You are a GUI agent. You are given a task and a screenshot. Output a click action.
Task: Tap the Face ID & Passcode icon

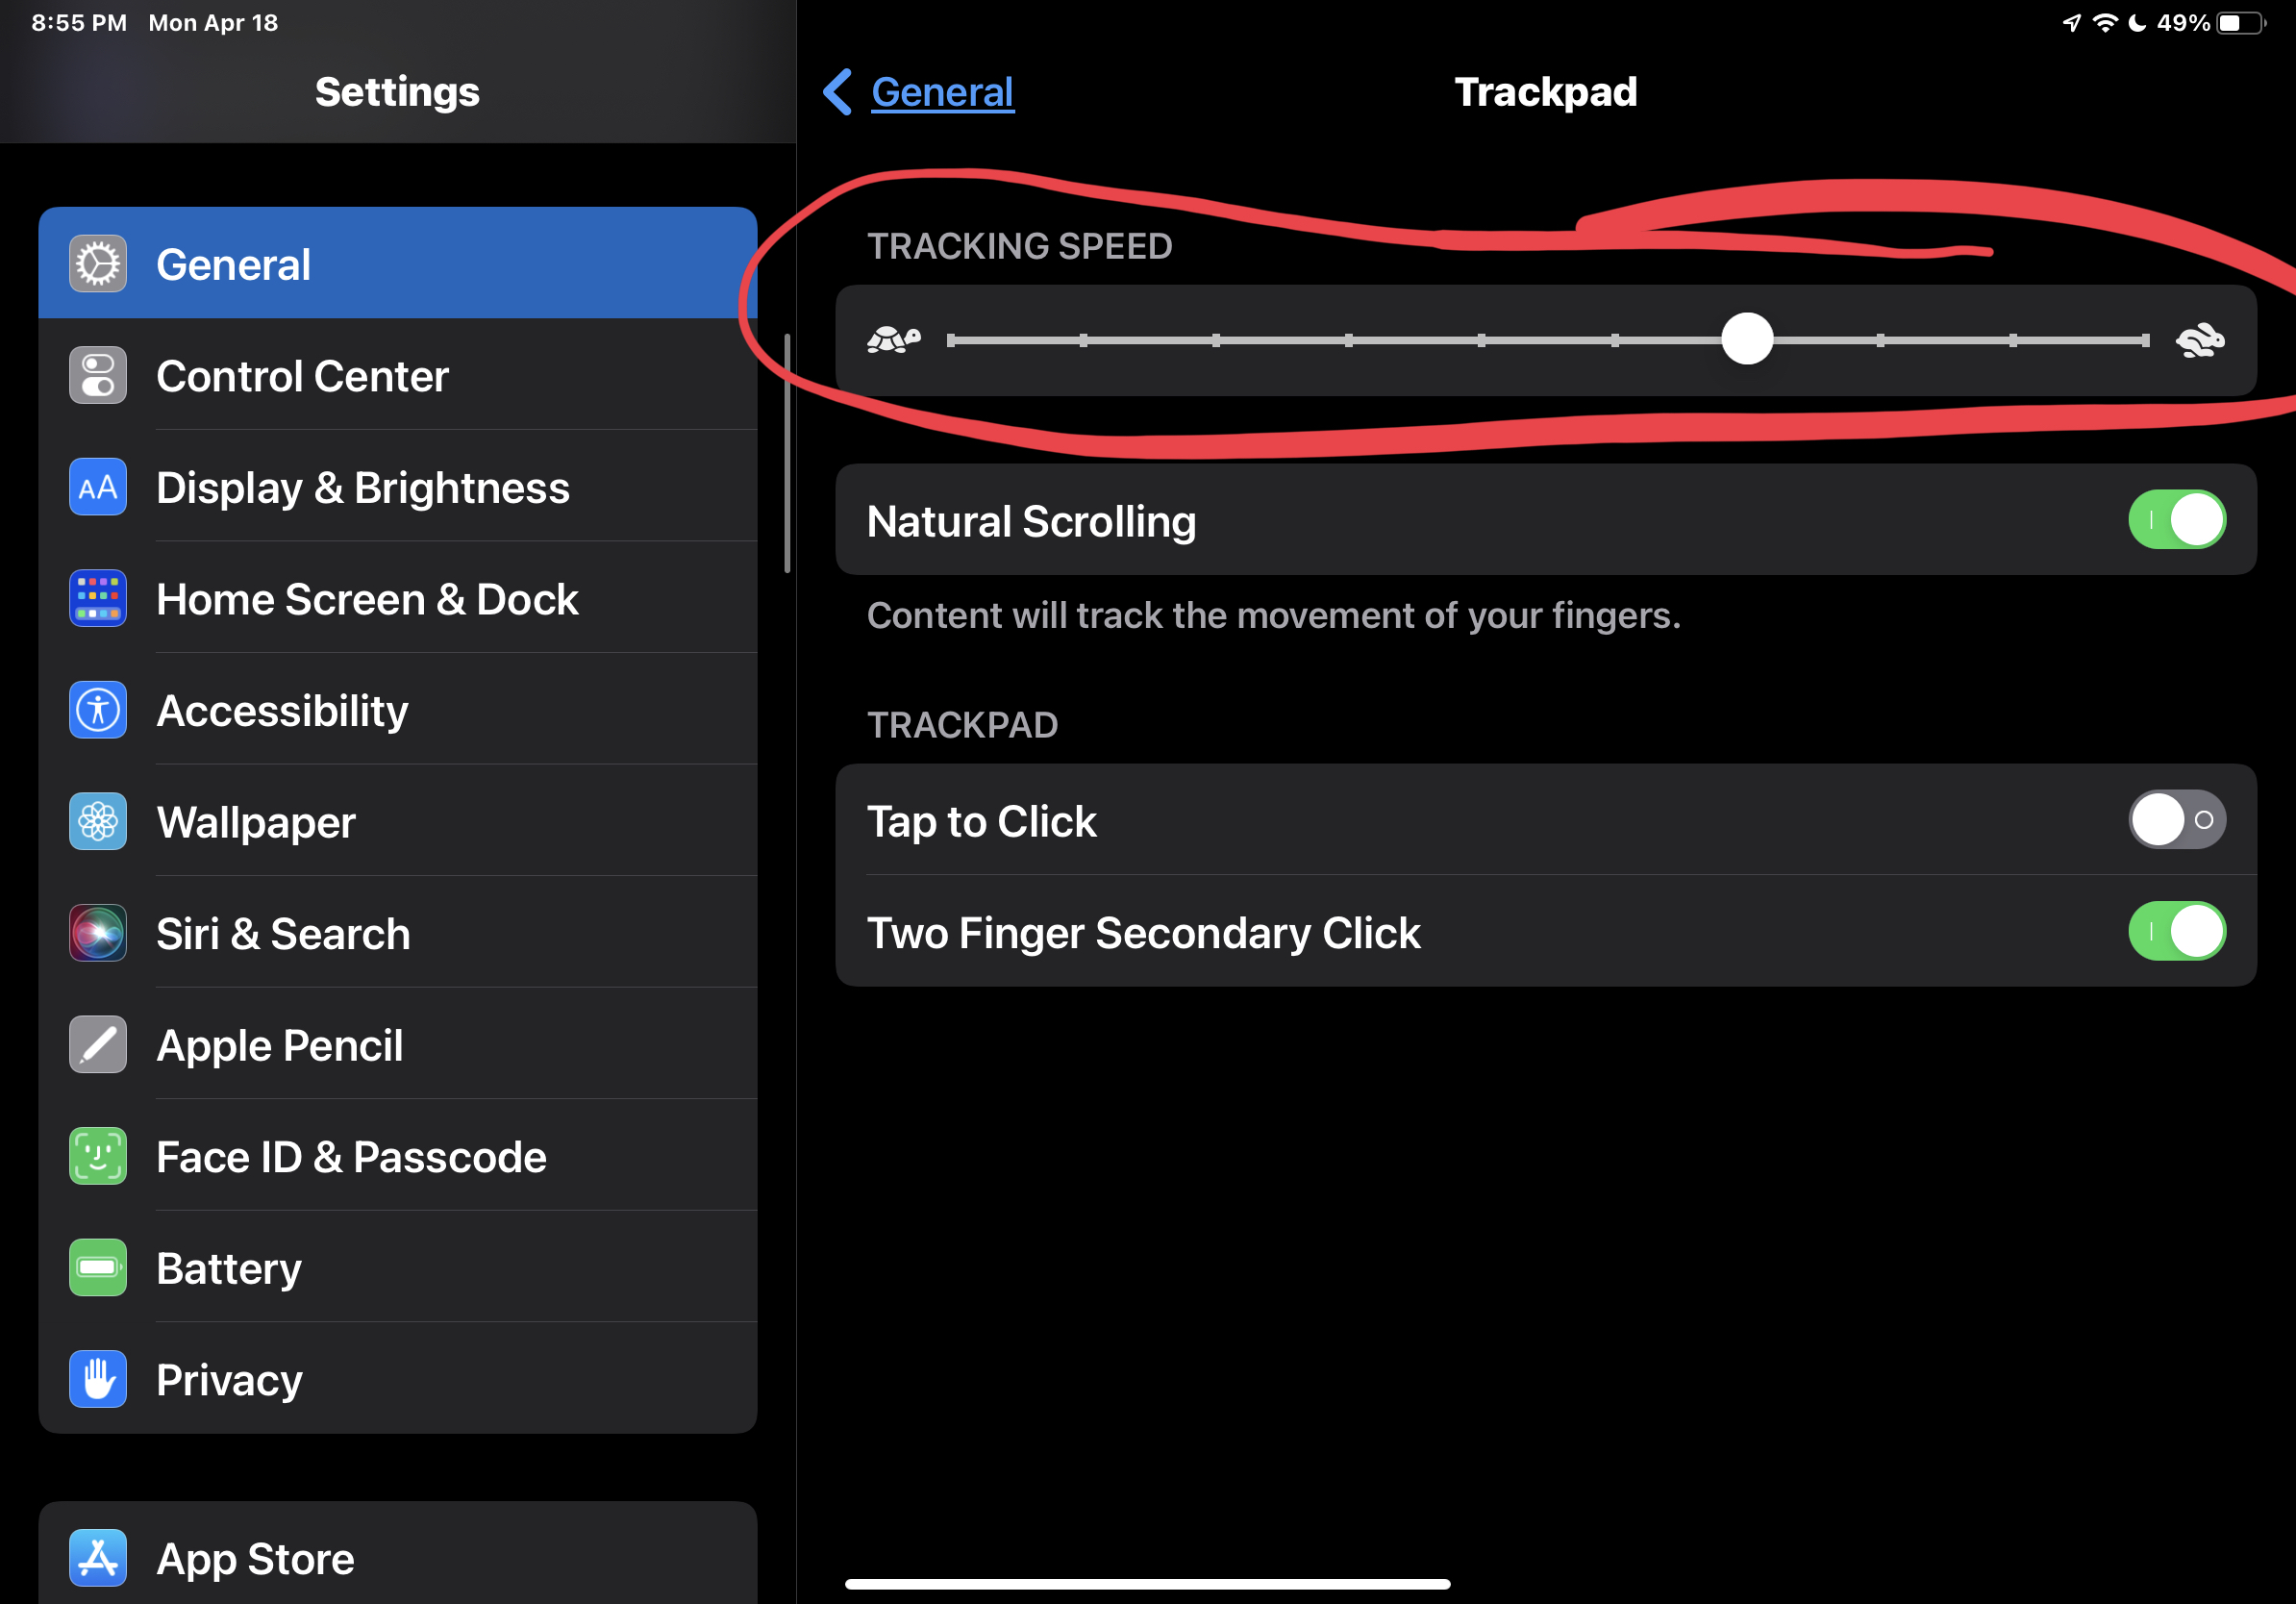98,1156
